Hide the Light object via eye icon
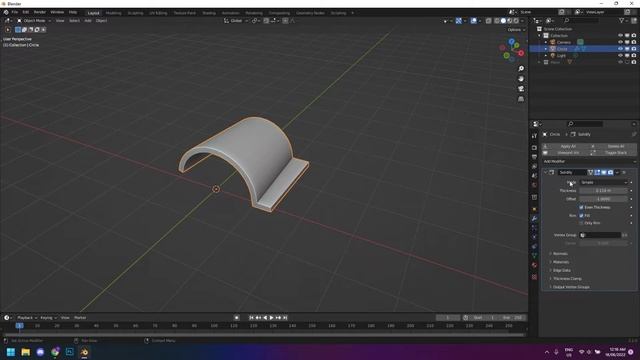640x360 pixels. 620,55
